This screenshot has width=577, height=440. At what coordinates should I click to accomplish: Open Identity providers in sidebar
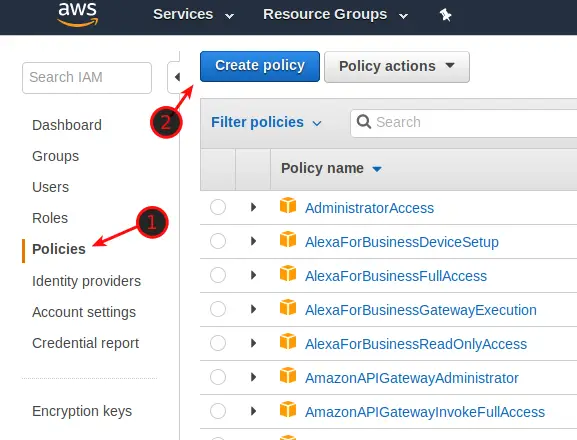[86, 281]
